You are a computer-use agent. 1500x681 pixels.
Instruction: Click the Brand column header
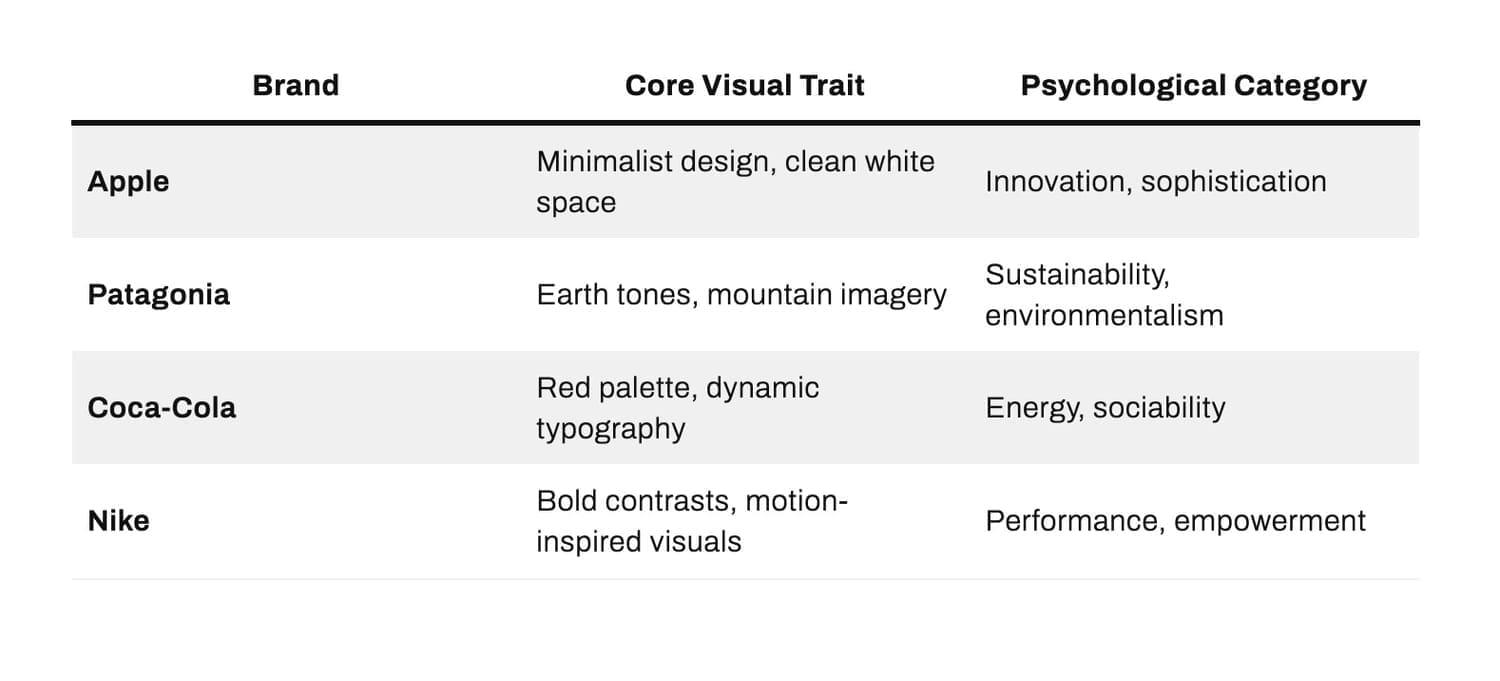[295, 86]
